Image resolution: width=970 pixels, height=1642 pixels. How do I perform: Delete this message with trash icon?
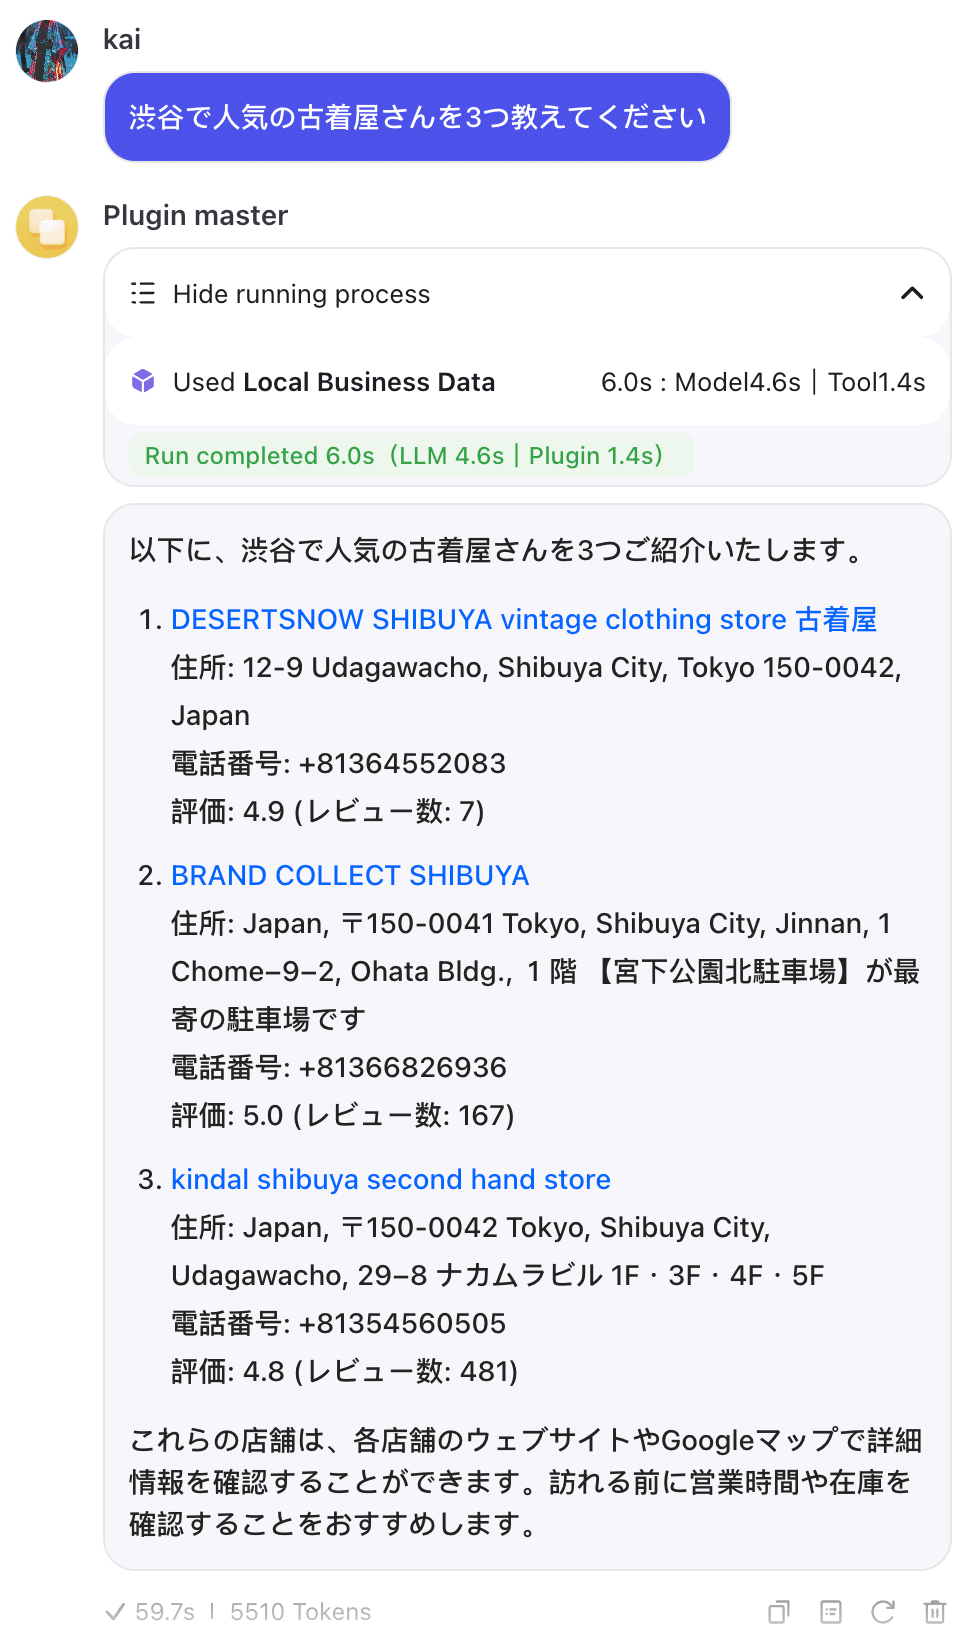click(x=934, y=1611)
